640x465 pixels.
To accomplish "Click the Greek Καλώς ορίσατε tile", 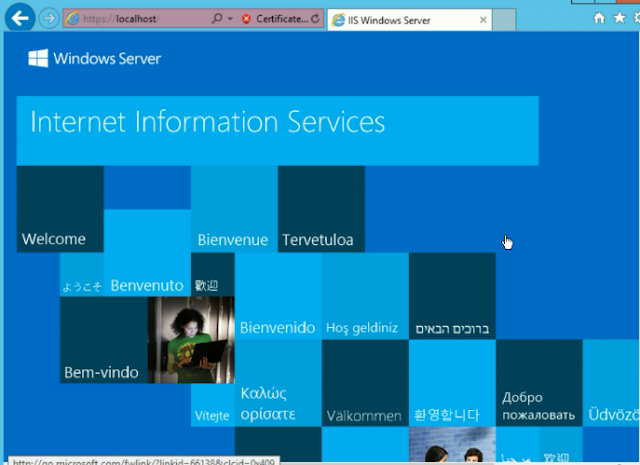I will [x=278, y=383].
